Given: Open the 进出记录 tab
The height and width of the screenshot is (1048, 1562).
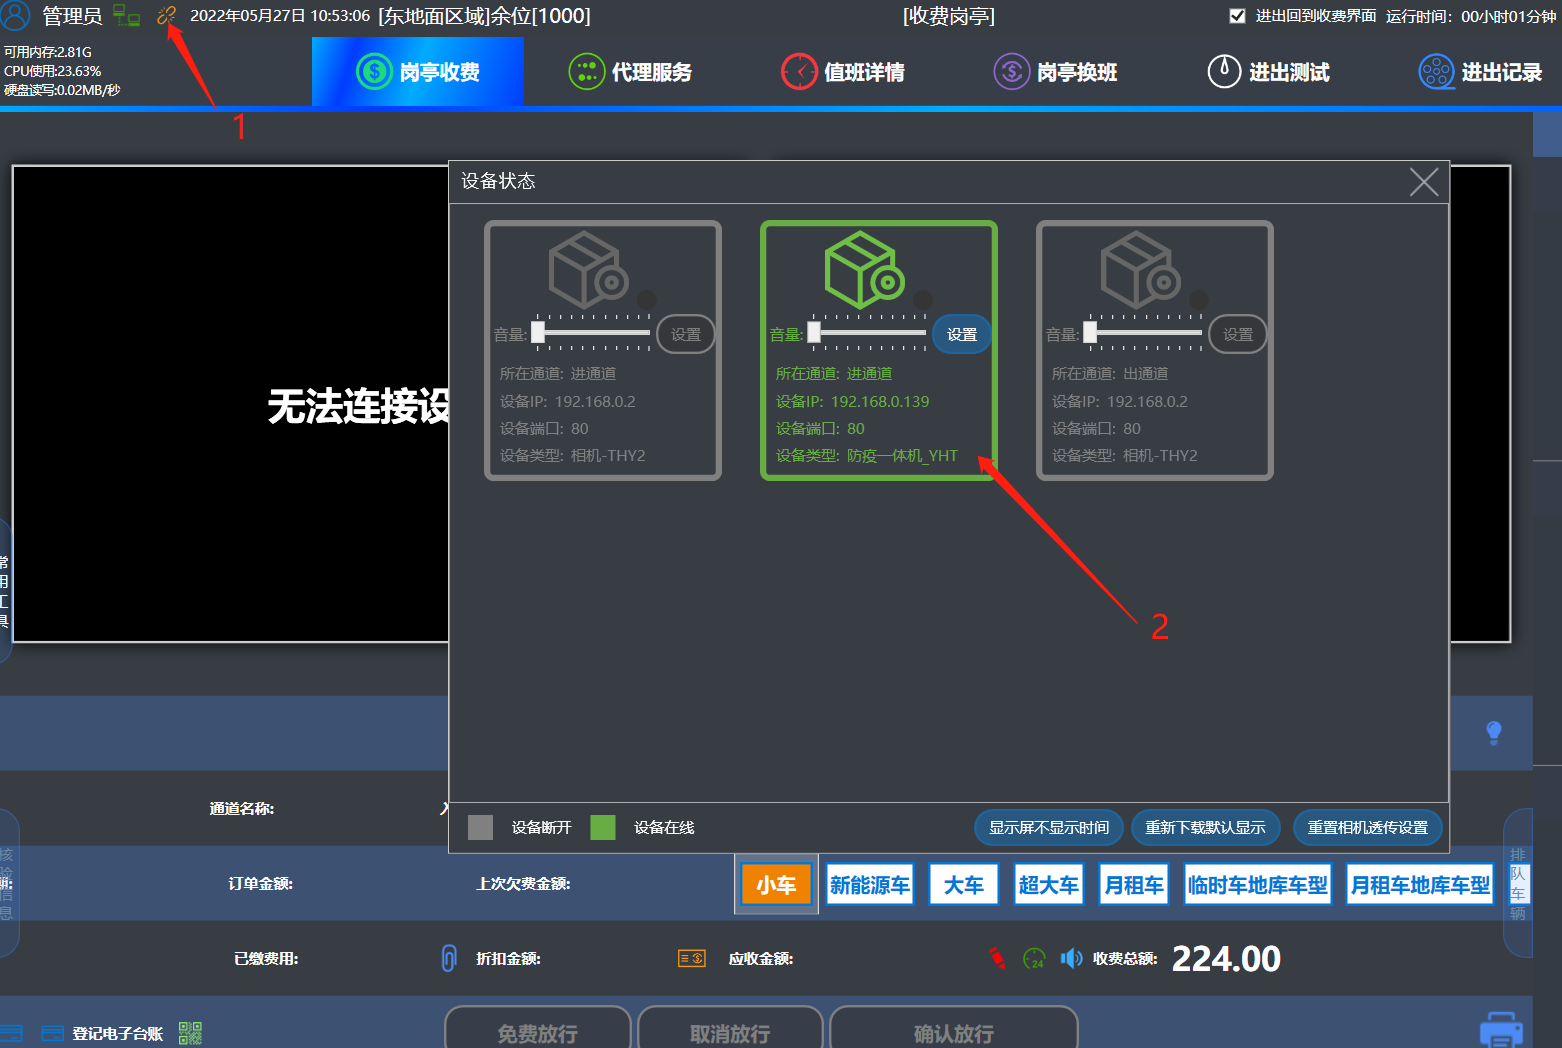Looking at the screenshot, I should tap(1480, 72).
